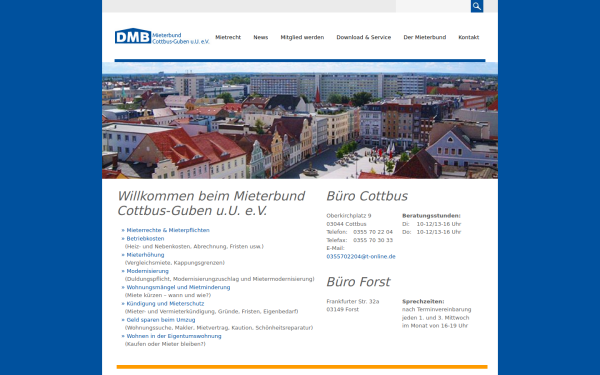Open the Der Mieterbund menu
Viewport: 600px width, 375px height.
(x=425, y=37)
